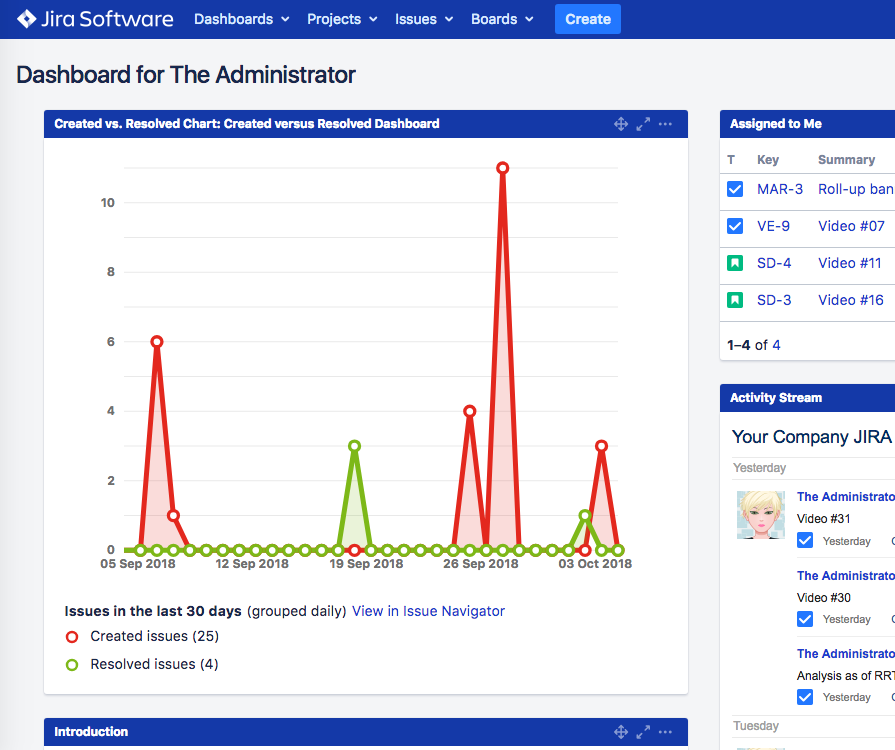Click the status checkbox beside Video #31 activity entry

[x=805, y=540]
